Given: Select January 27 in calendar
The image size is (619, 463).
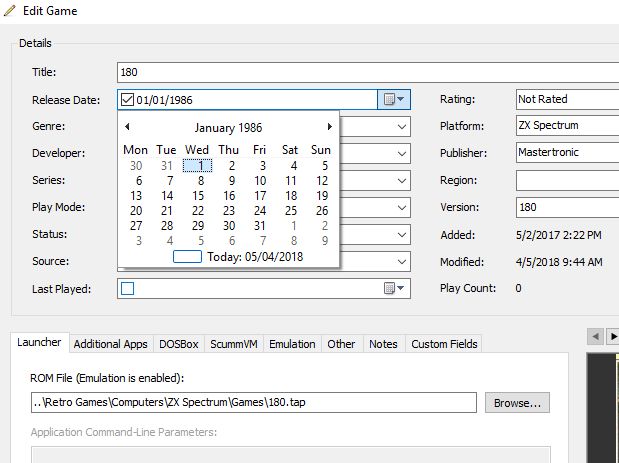Looking at the screenshot, I should pos(136,226).
